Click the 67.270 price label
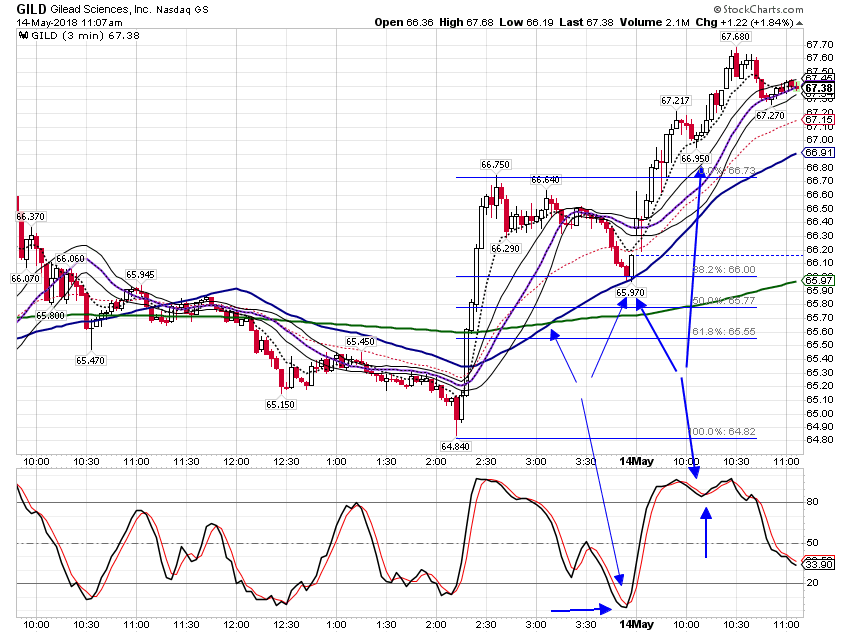The image size is (850, 633). click(x=770, y=115)
